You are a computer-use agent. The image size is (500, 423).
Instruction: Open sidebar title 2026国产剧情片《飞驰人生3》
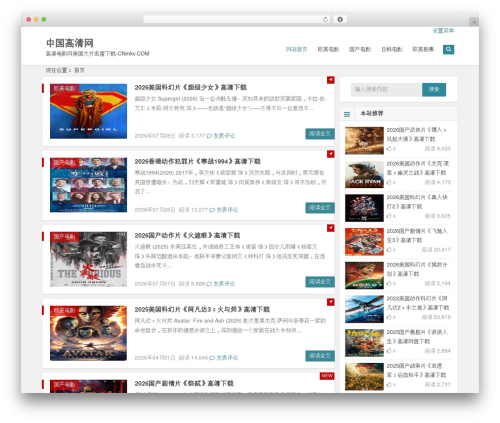click(417, 235)
